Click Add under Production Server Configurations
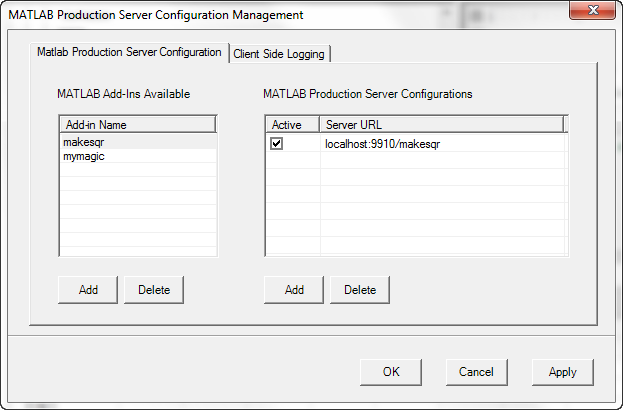This screenshot has width=623, height=410. 294,290
